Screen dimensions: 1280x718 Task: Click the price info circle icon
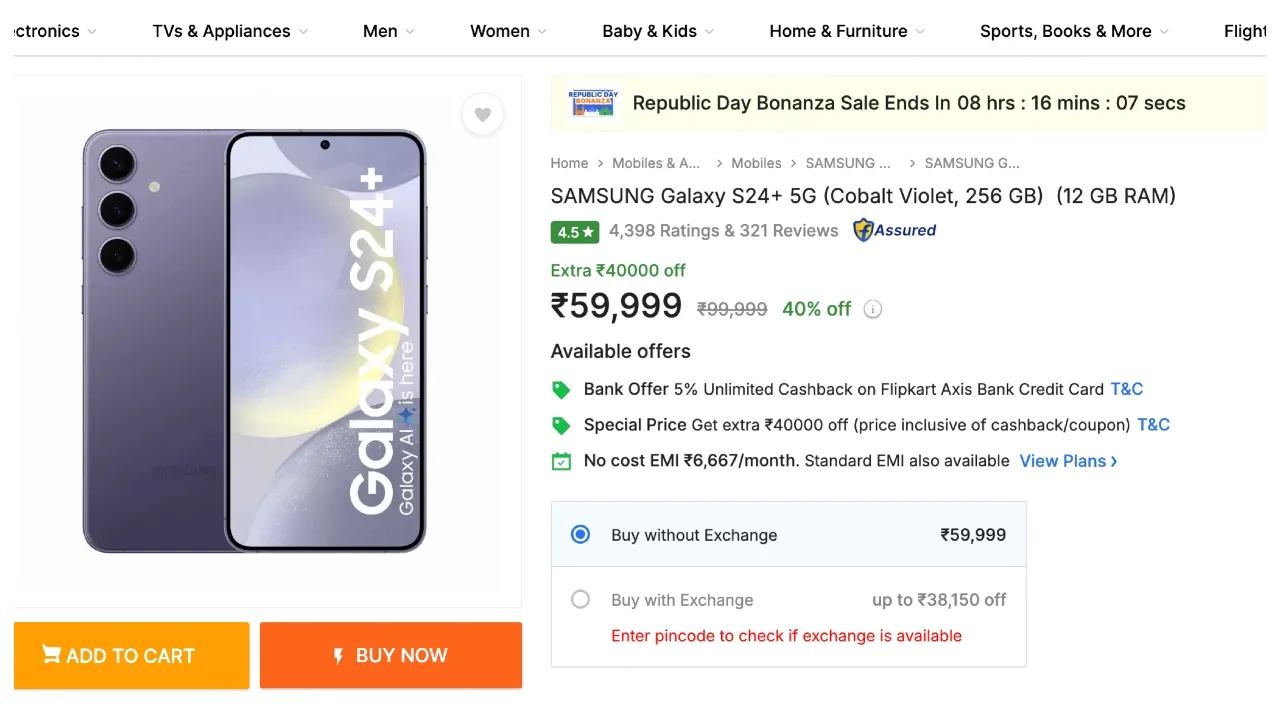tap(873, 309)
